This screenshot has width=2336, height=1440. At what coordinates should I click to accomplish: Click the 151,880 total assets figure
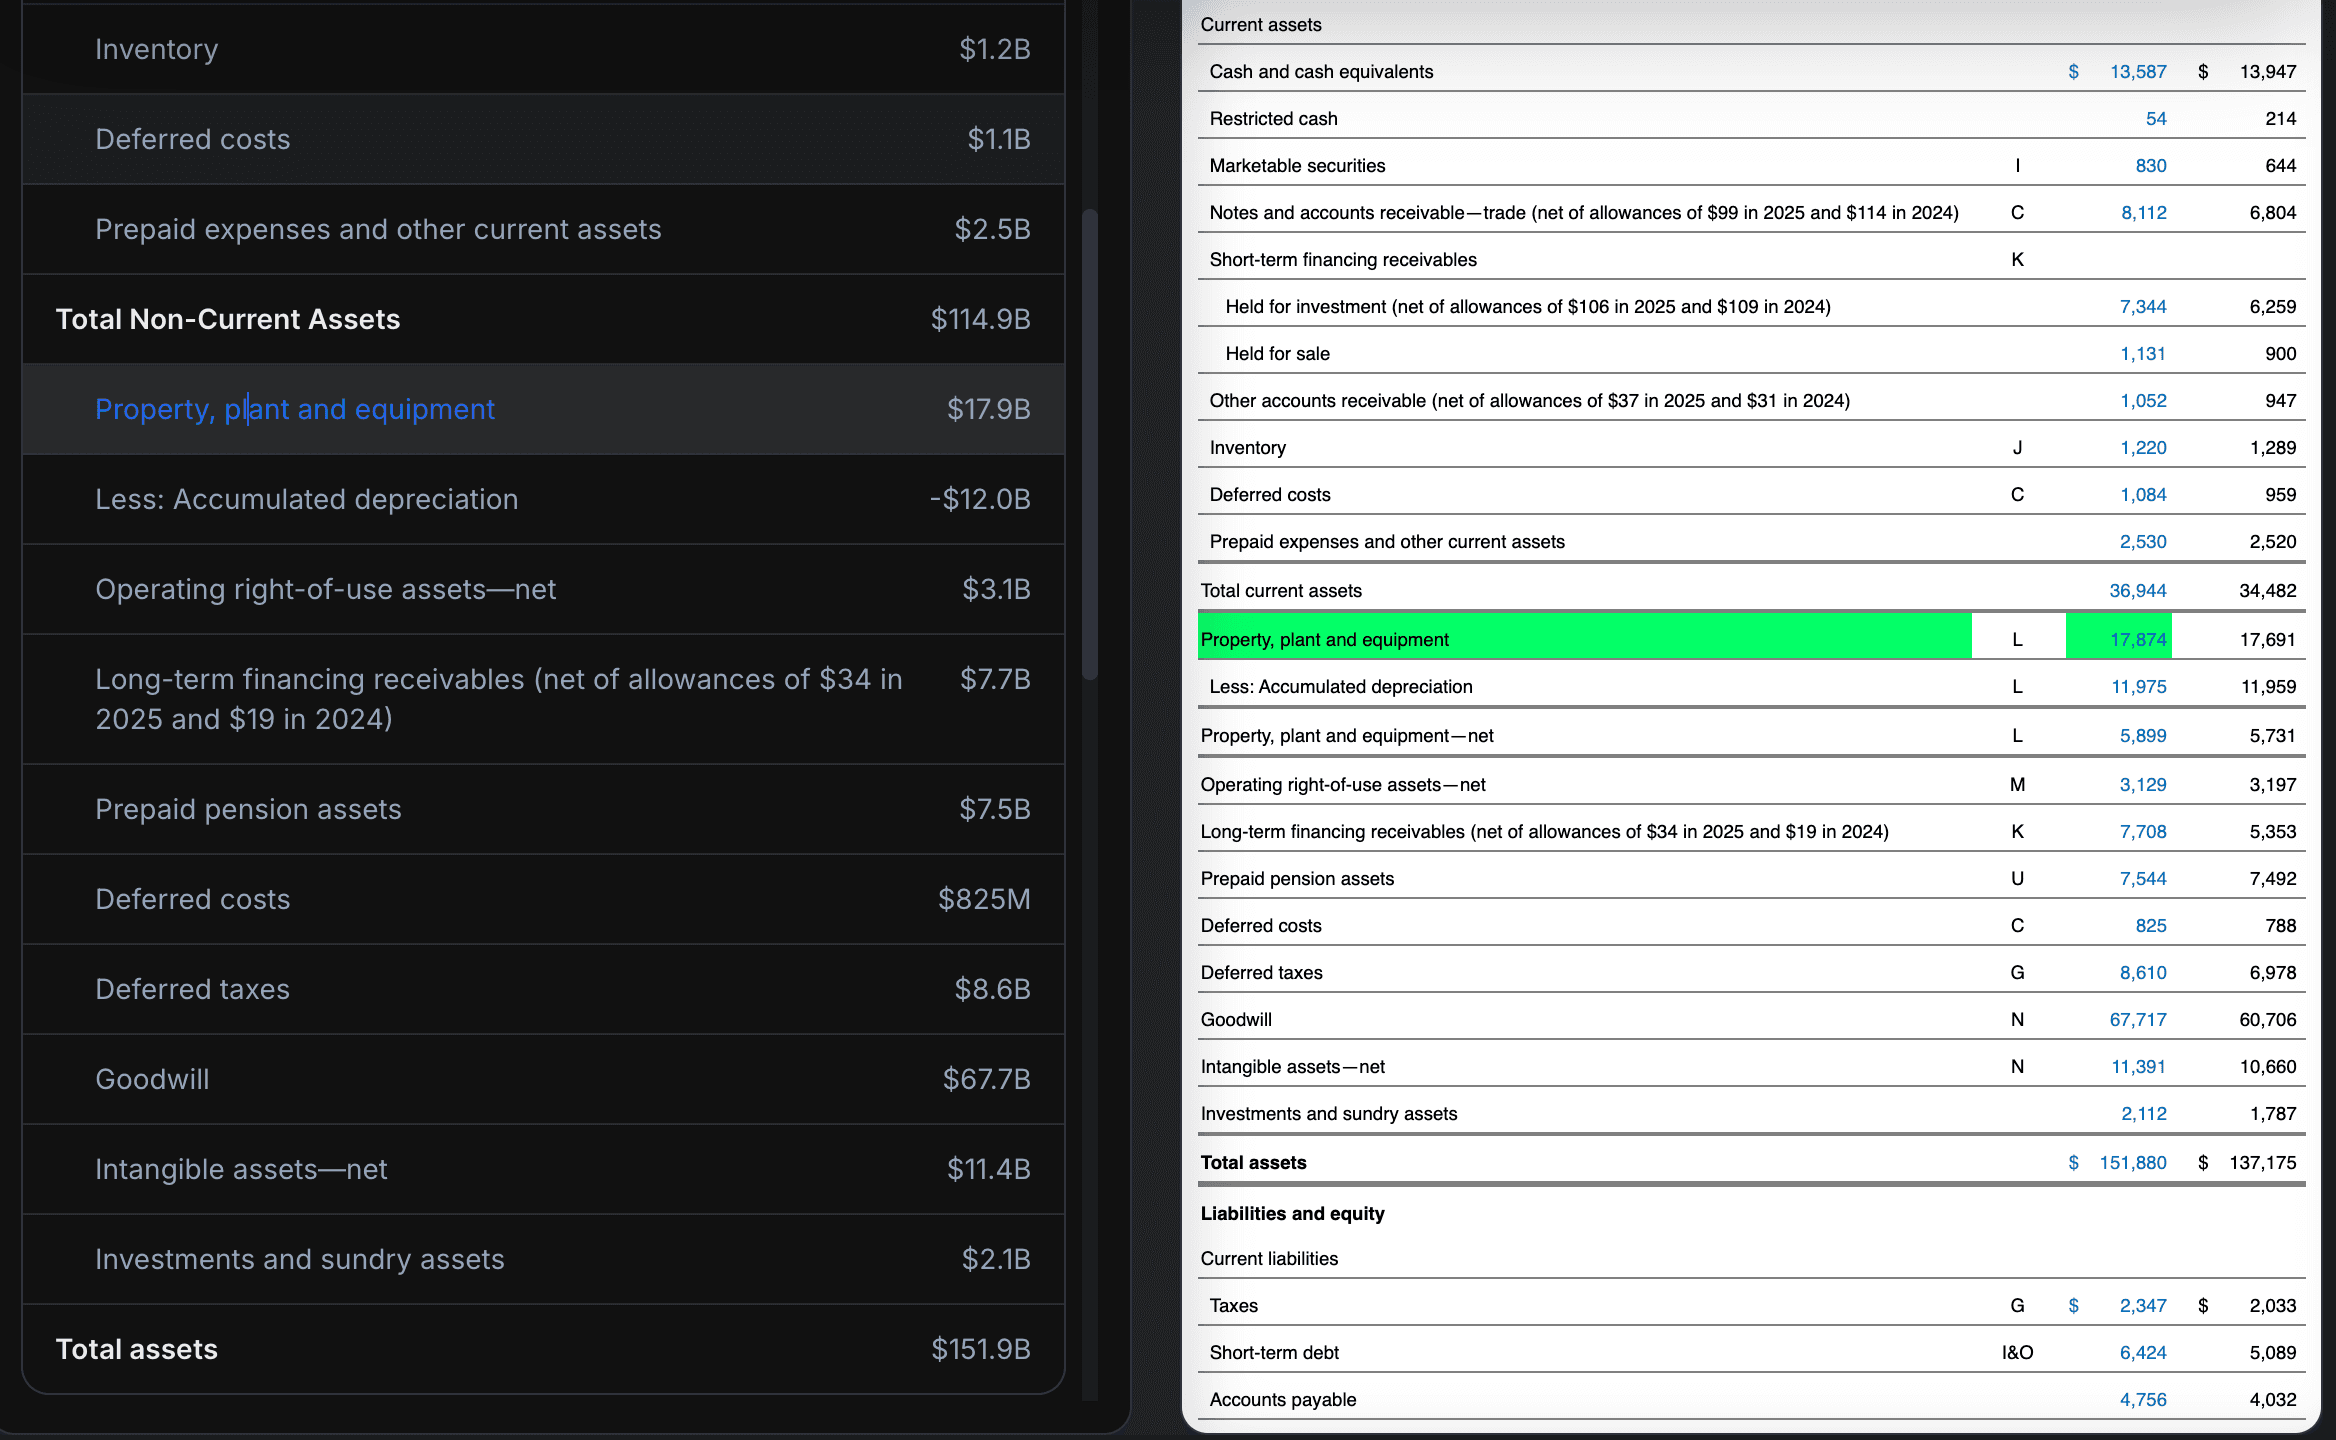(2132, 1162)
